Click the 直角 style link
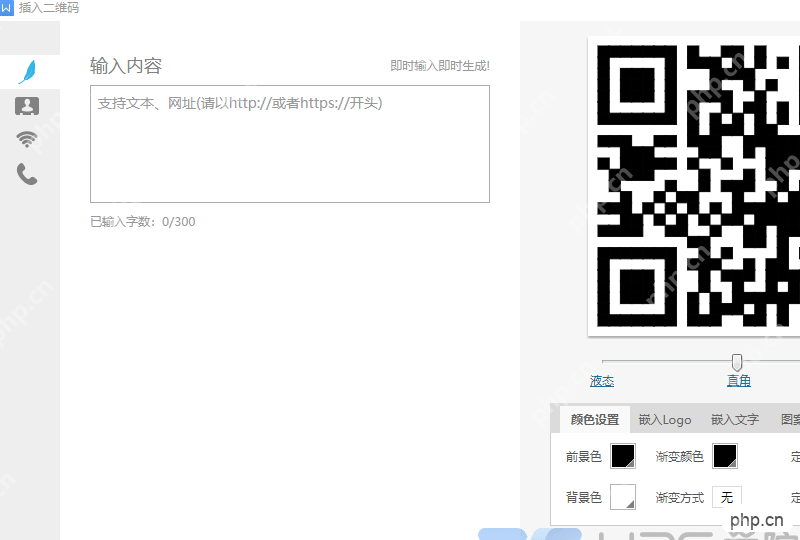This screenshot has width=800, height=540. pyautogui.click(x=739, y=381)
